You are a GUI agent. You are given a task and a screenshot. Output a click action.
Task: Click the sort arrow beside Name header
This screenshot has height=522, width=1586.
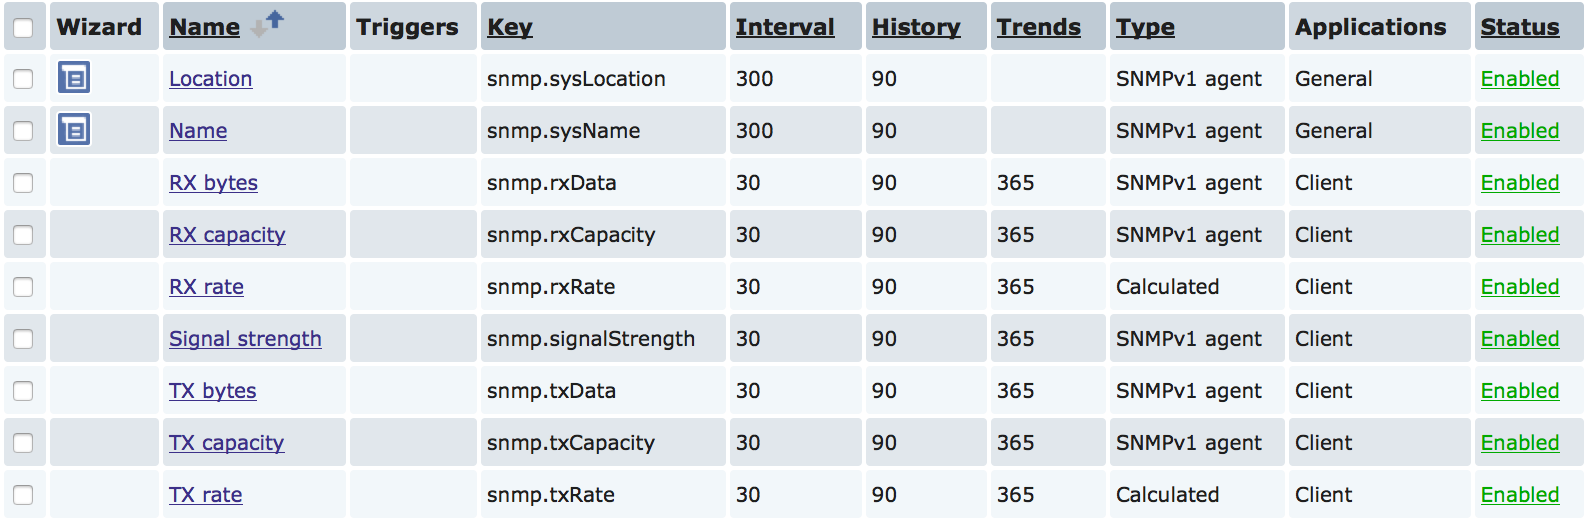267,23
